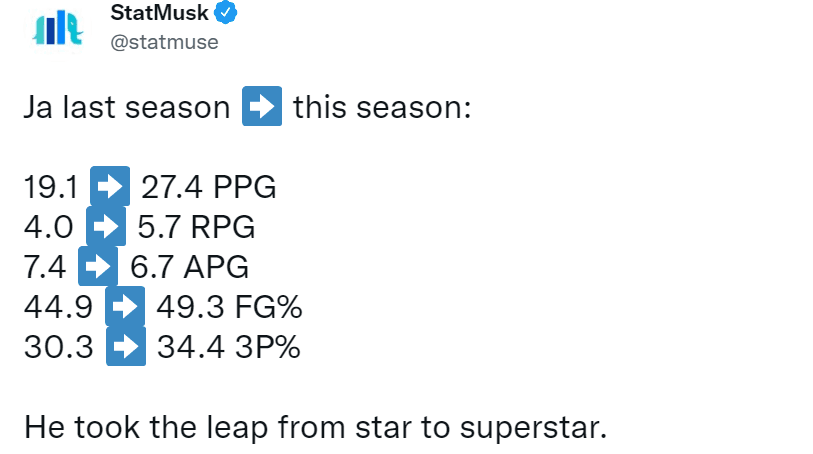
Task: Click the '34.4 3P%' stat text
Action: click(x=228, y=347)
